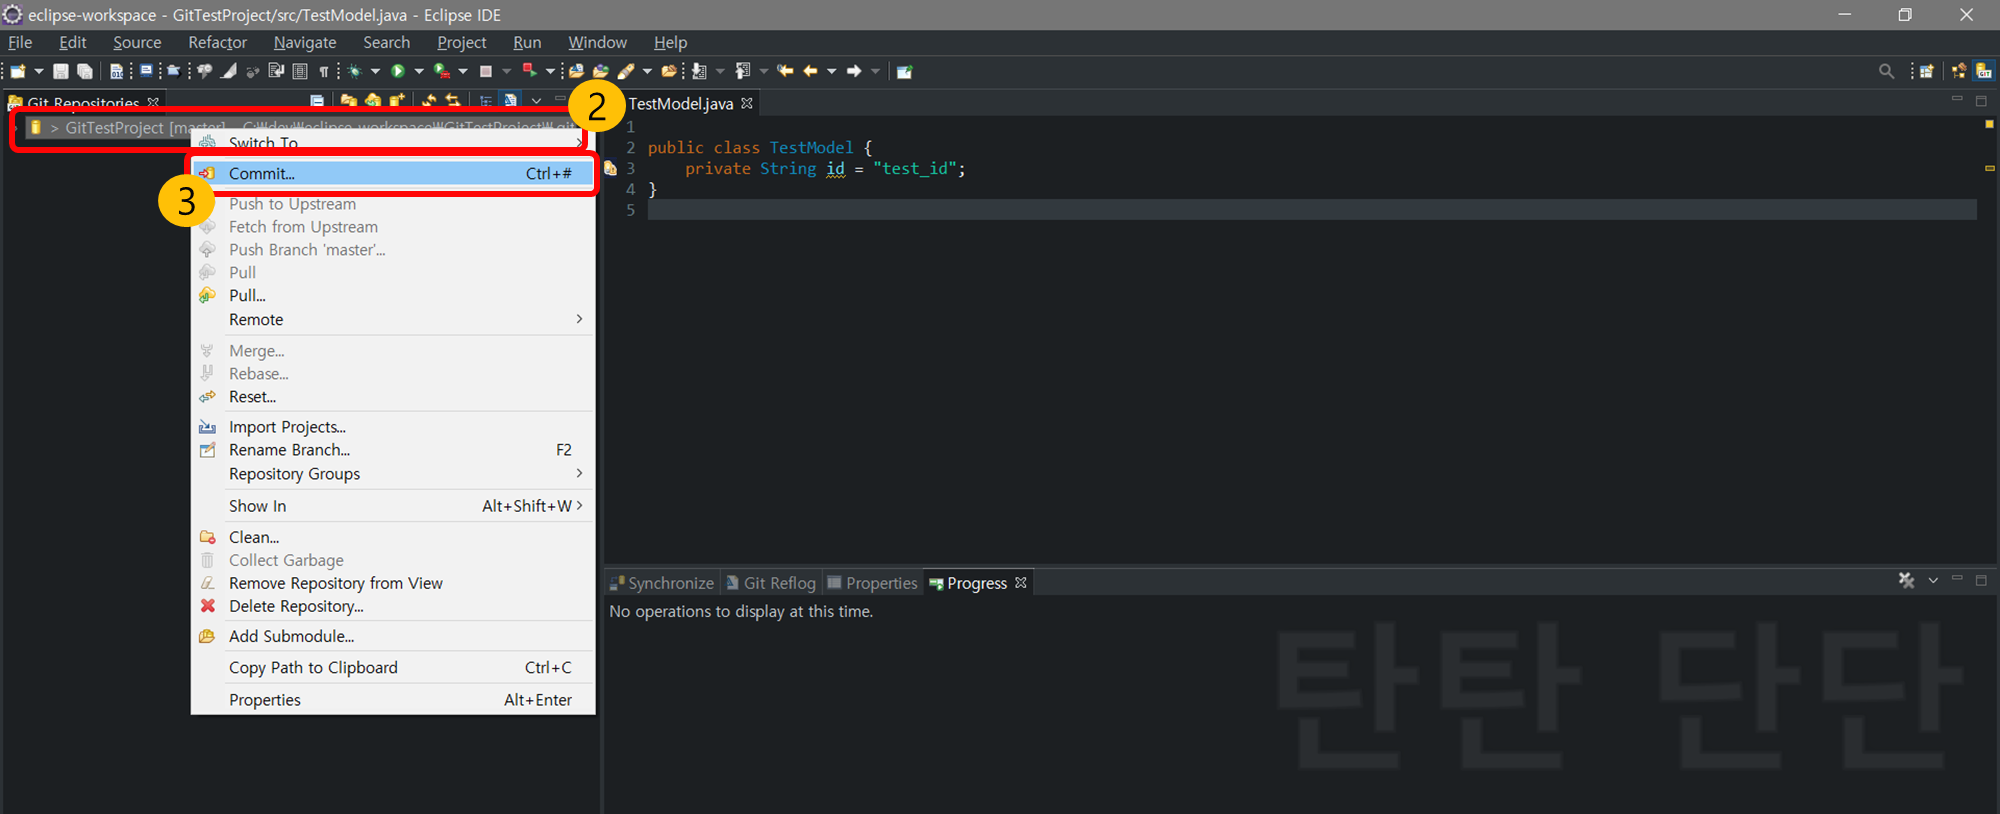Image resolution: width=2000 pixels, height=814 pixels.
Task: Click the Back navigation arrow
Action: point(810,71)
